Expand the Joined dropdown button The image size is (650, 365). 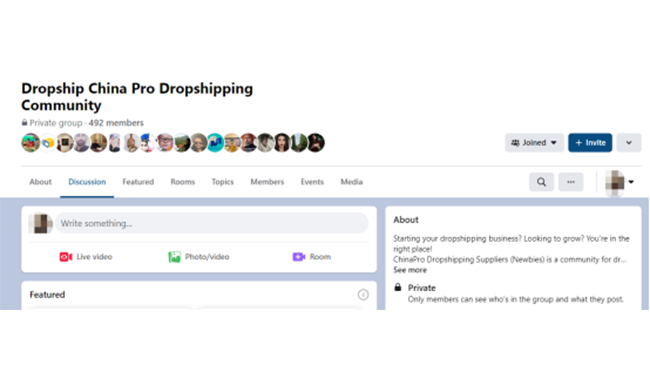click(534, 143)
